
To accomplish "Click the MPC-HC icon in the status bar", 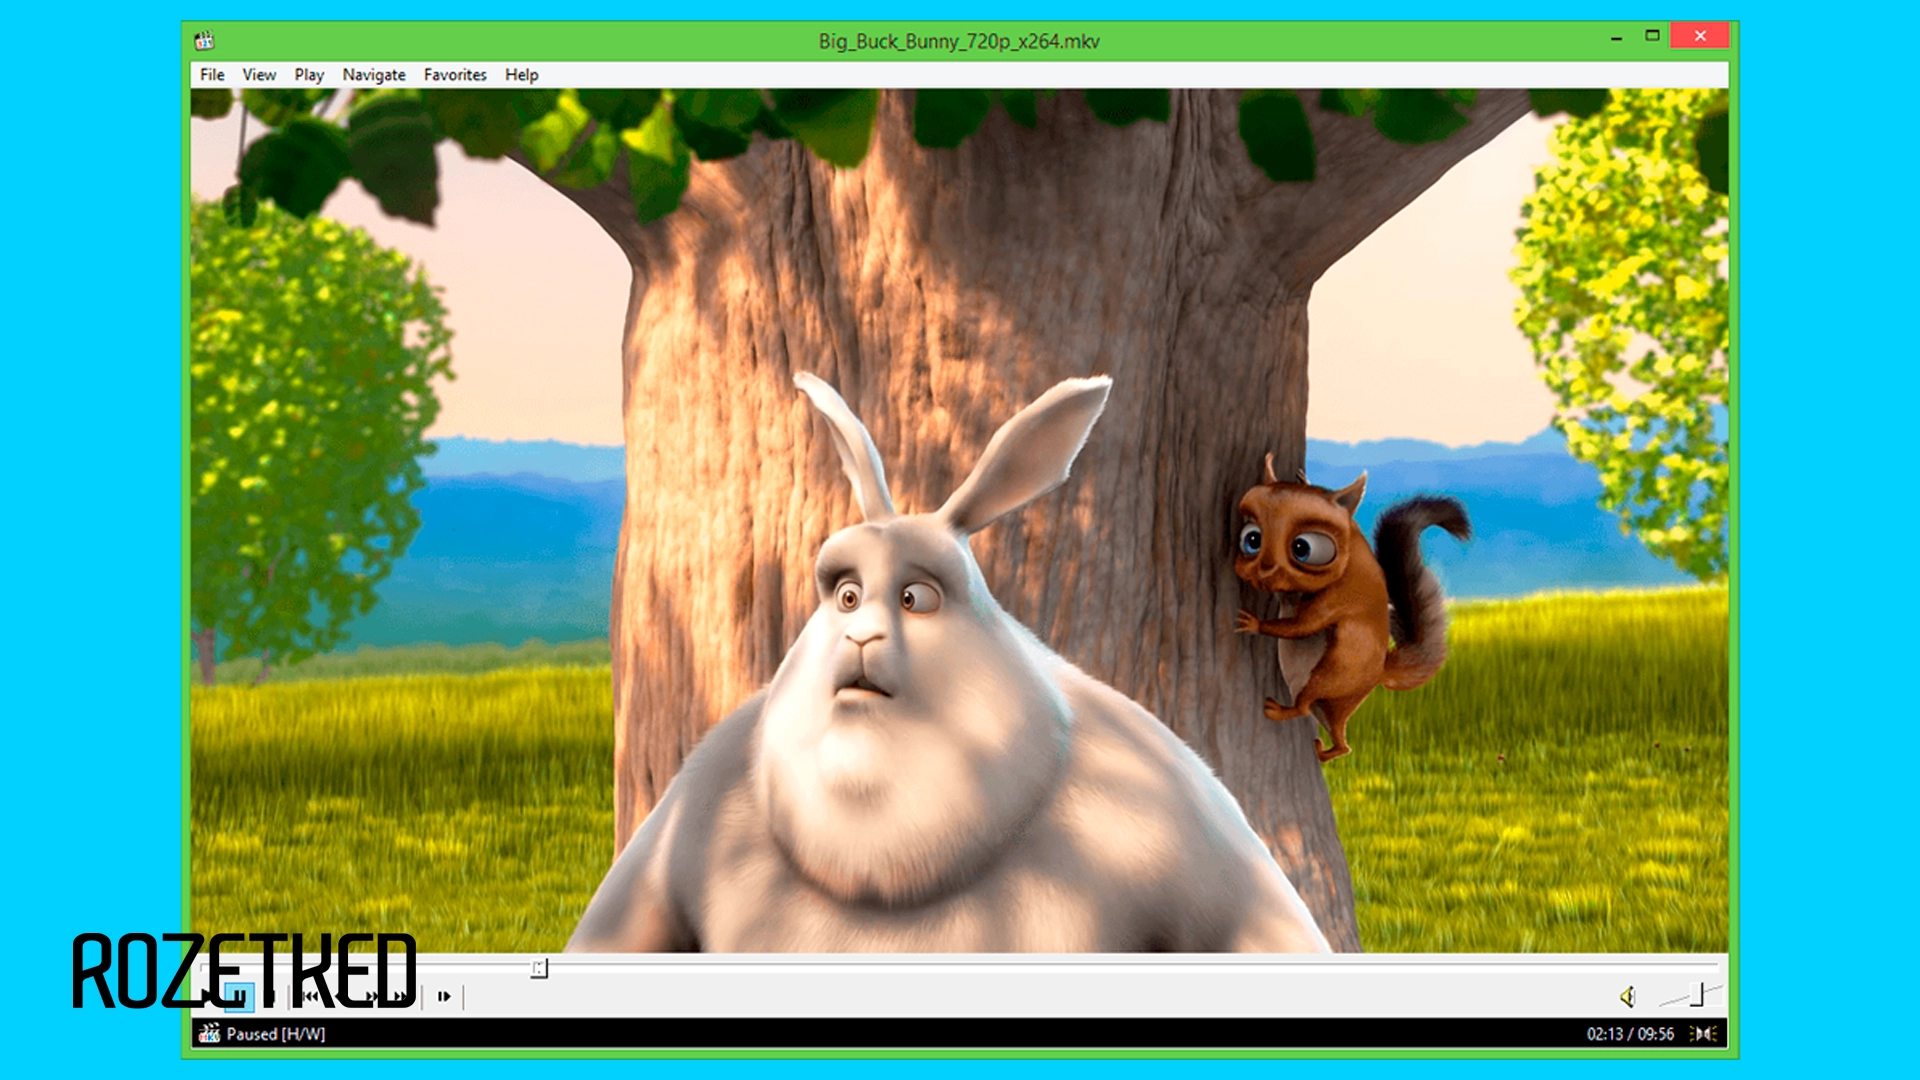I will pos(210,1035).
